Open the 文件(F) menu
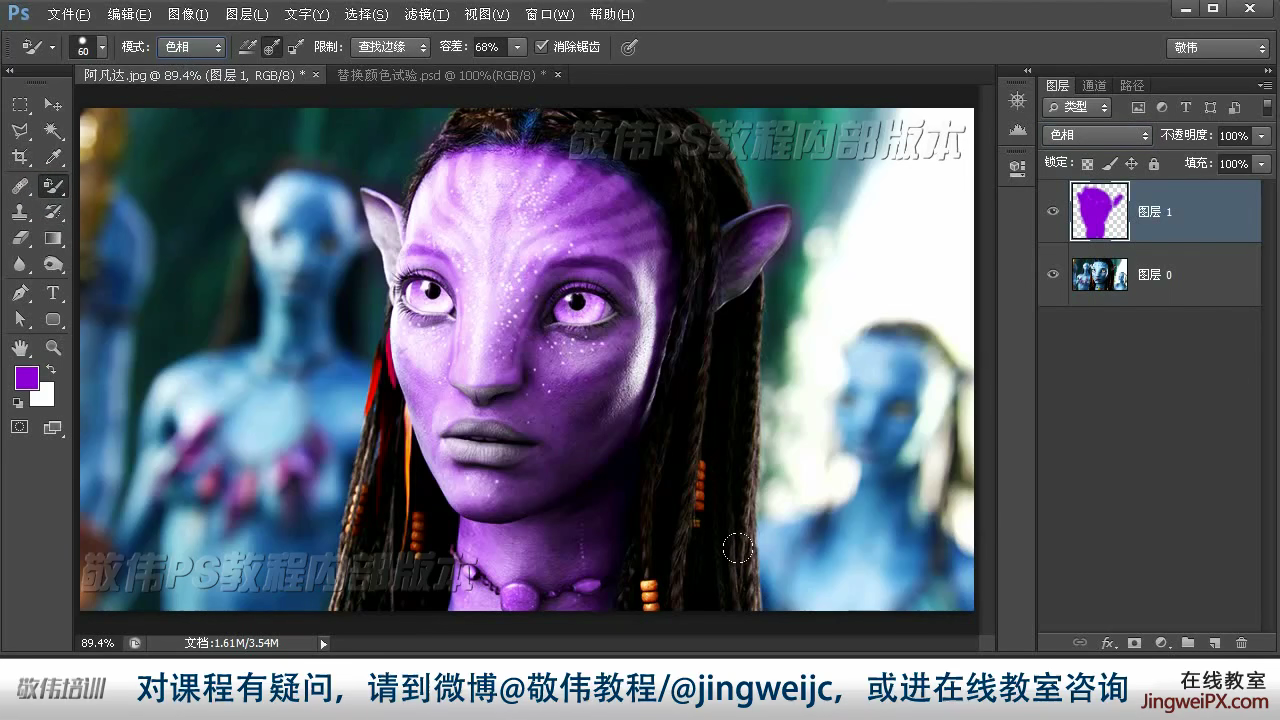 69,15
